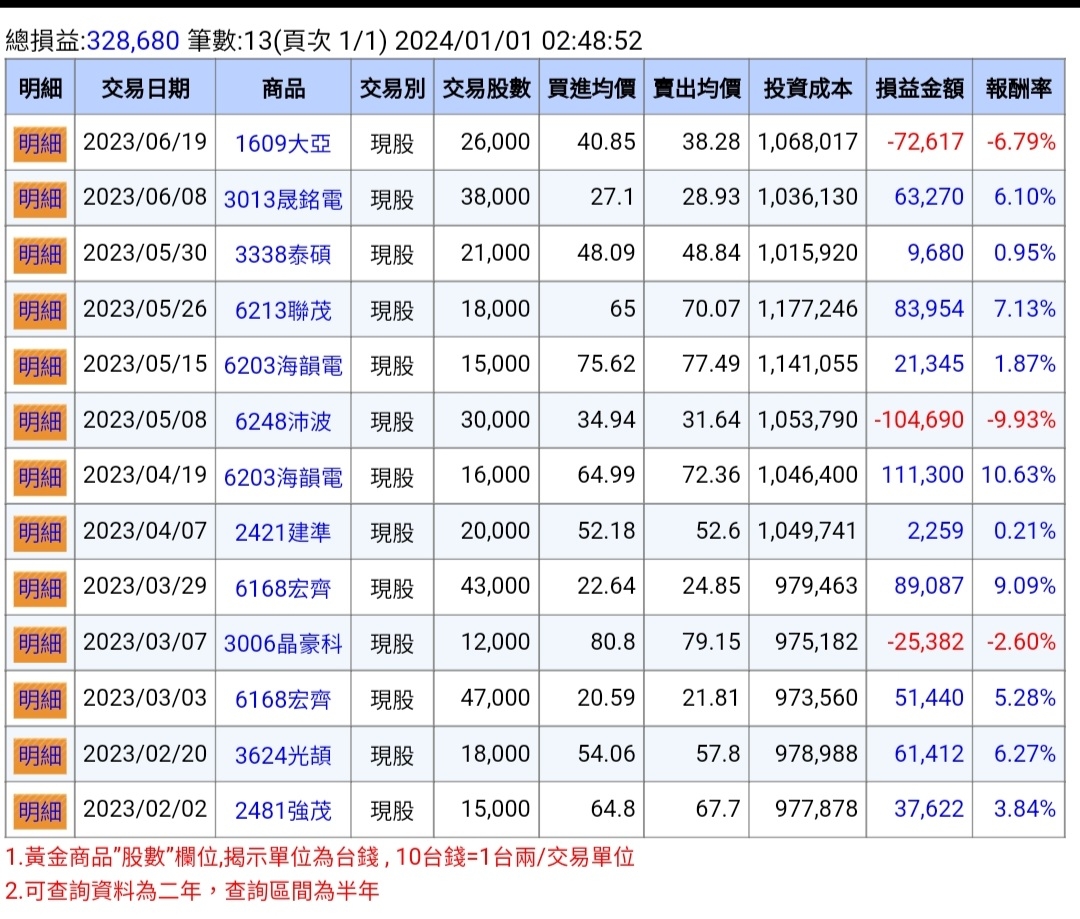Select loss amount -72,617

click(925, 142)
